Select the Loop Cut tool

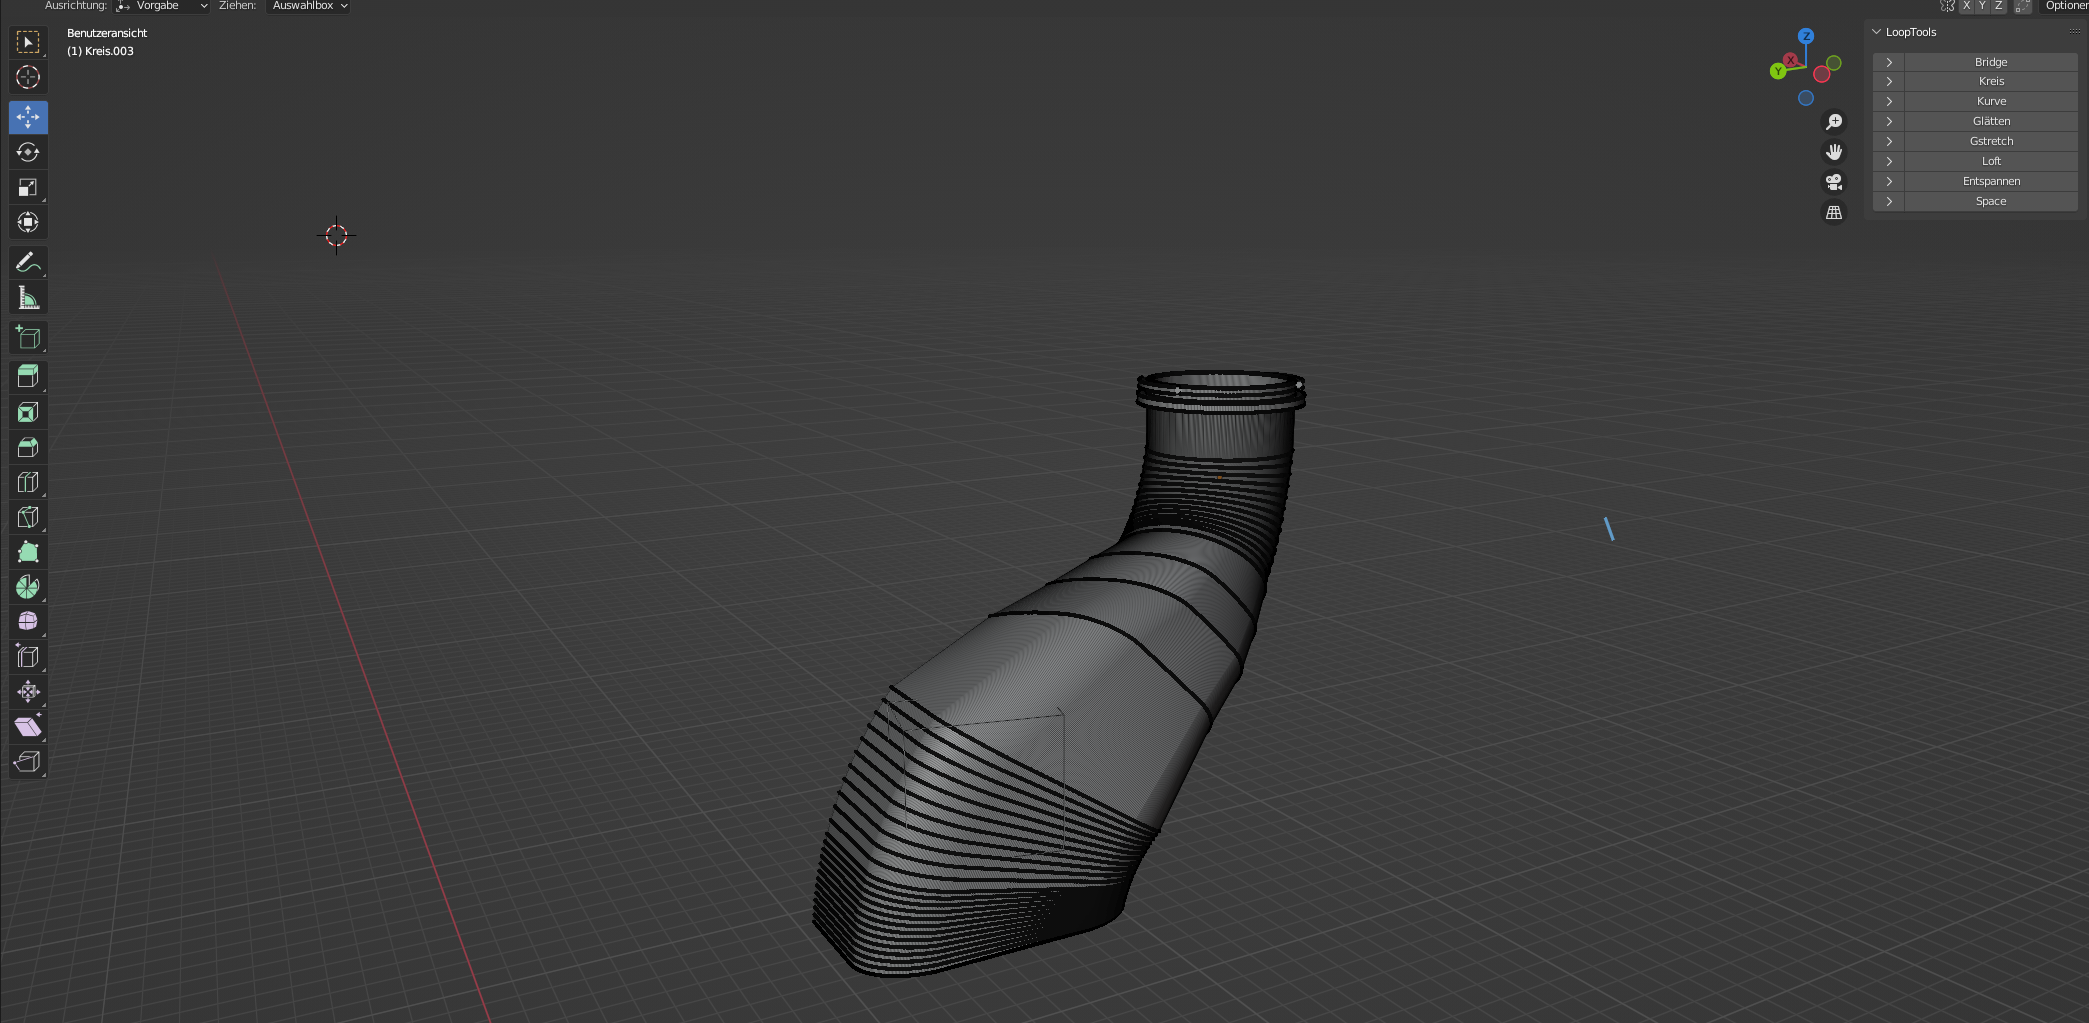pos(28,482)
